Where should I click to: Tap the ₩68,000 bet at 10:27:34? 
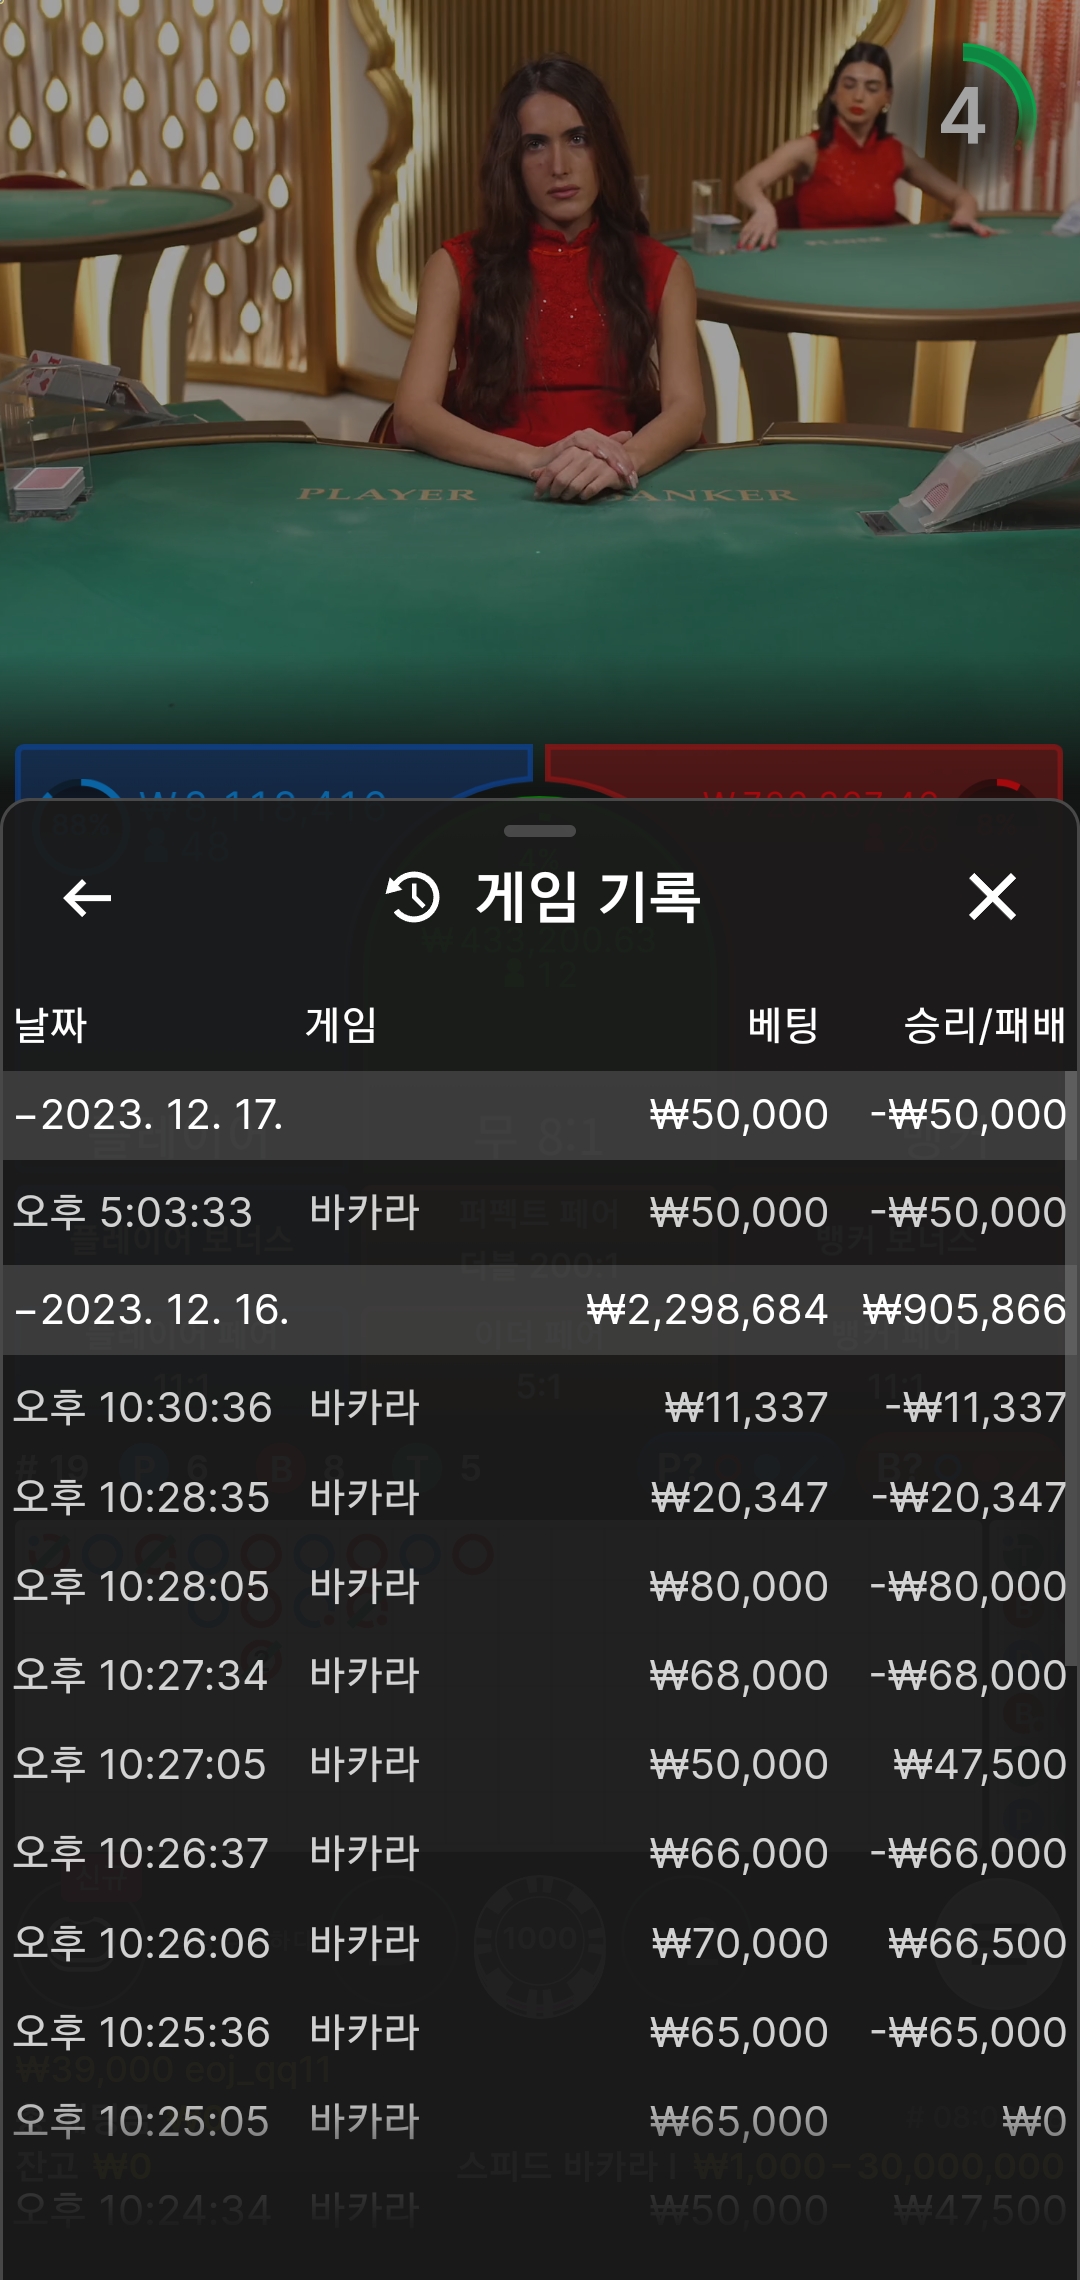pyautogui.click(x=739, y=1675)
